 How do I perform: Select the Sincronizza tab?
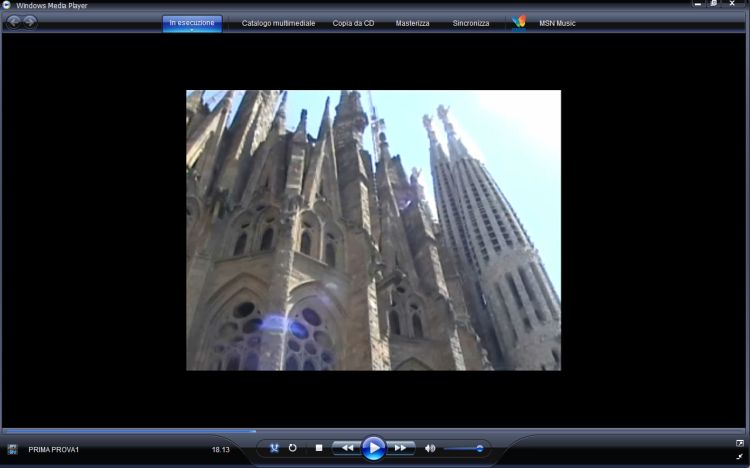point(471,23)
